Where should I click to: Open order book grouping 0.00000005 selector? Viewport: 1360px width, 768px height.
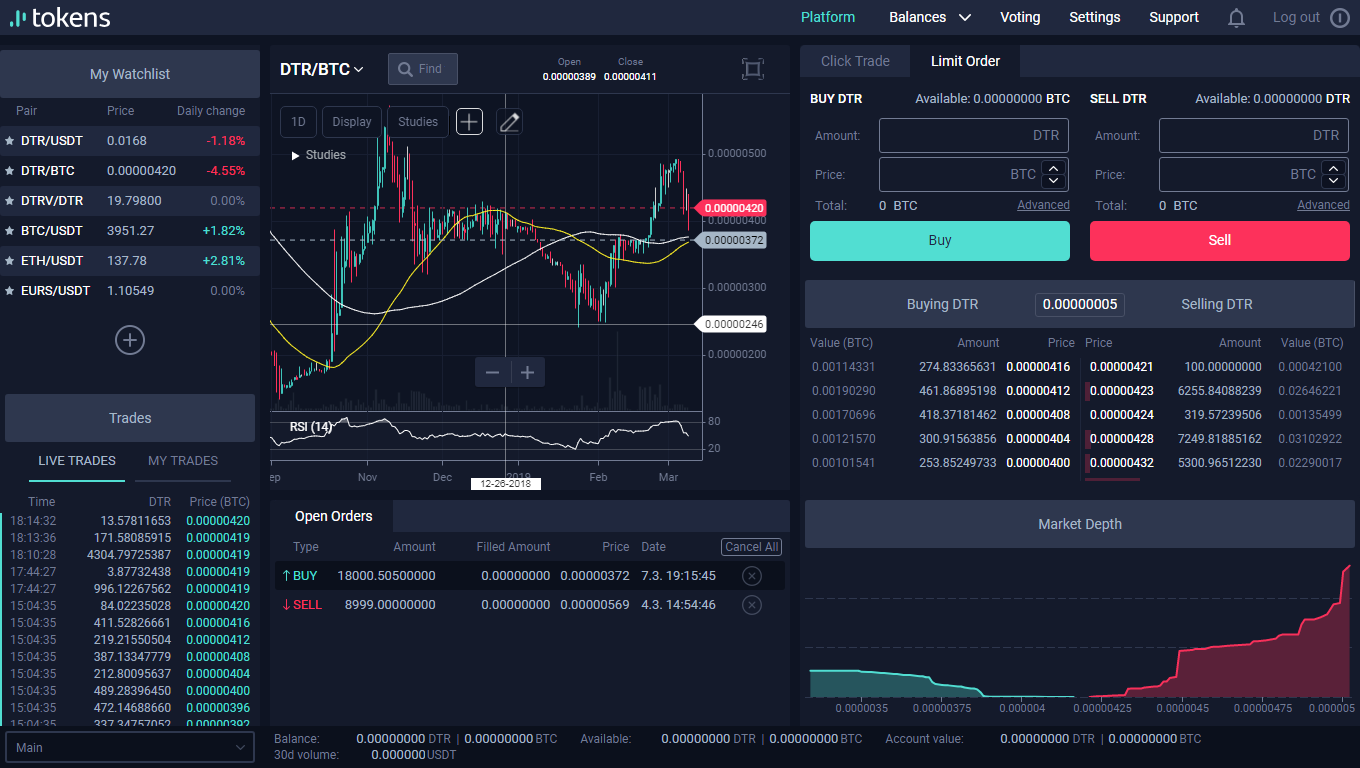[x=1079, y=304]
